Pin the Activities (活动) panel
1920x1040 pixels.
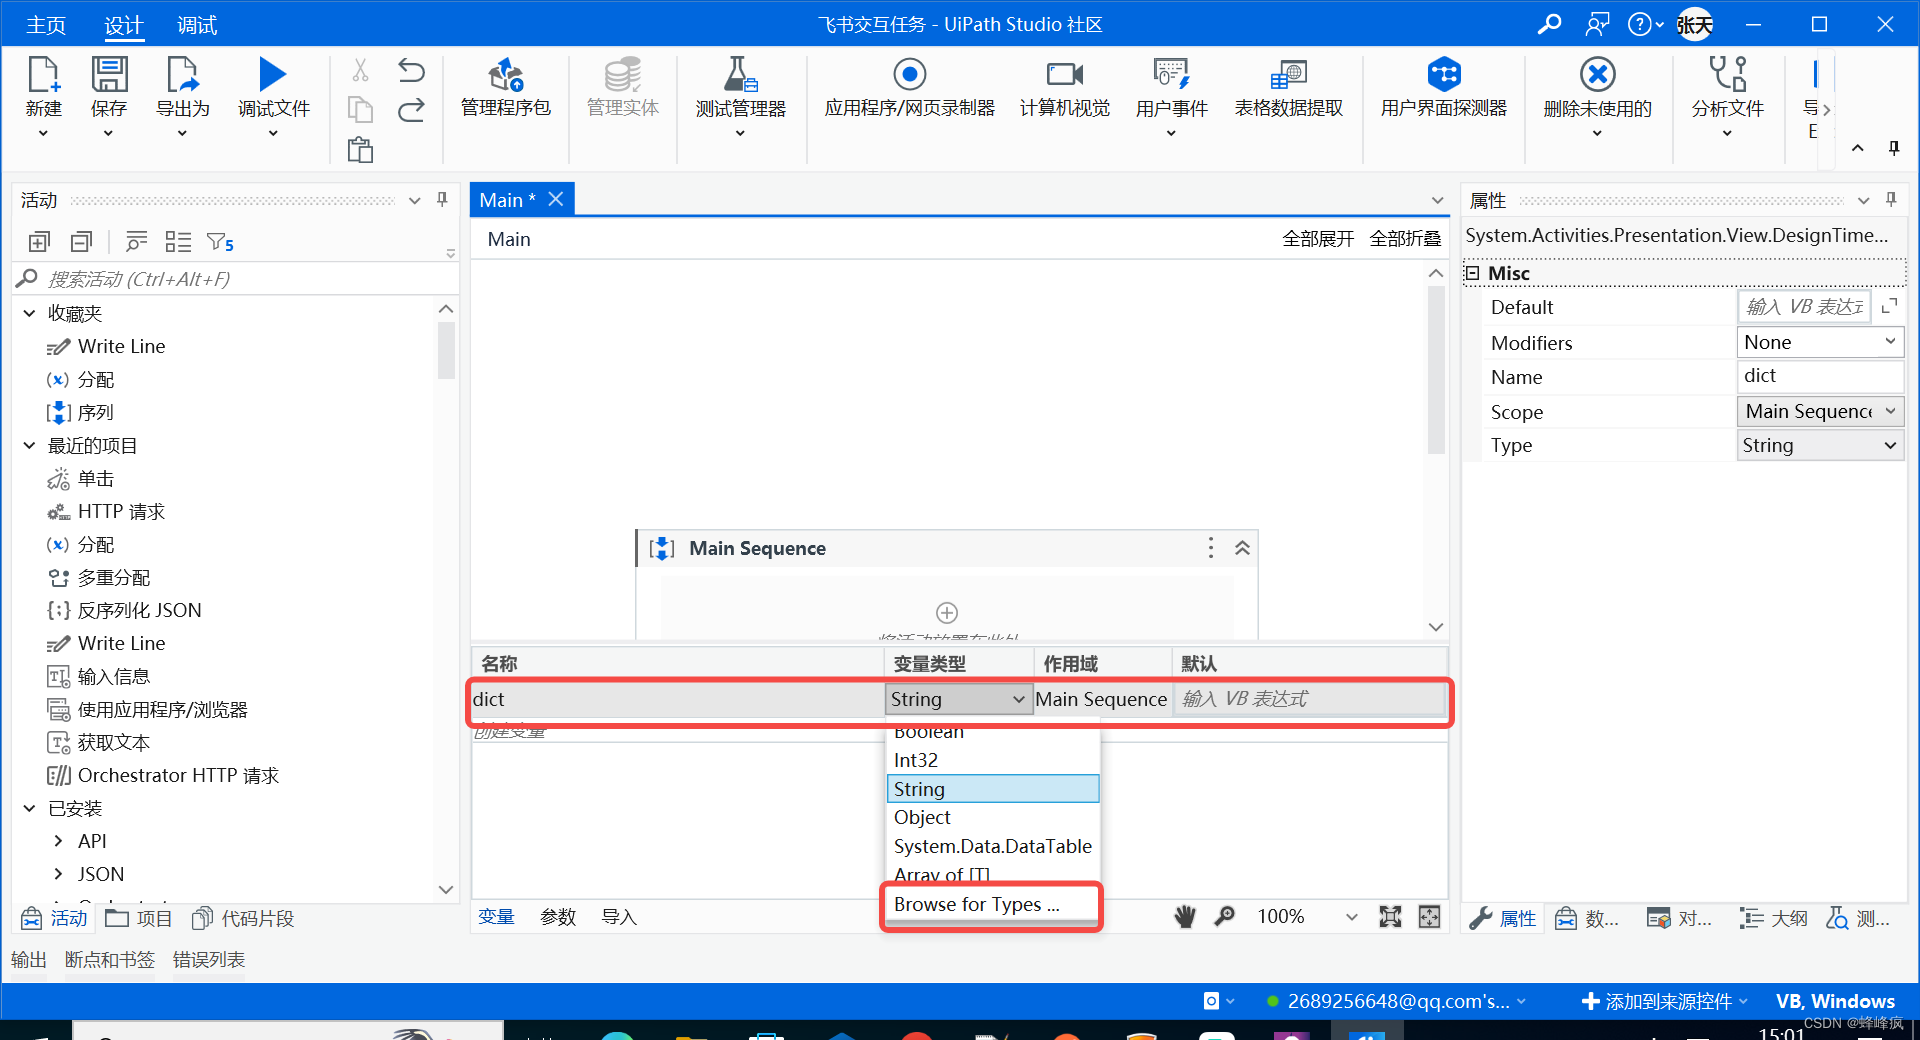point(442,199)
